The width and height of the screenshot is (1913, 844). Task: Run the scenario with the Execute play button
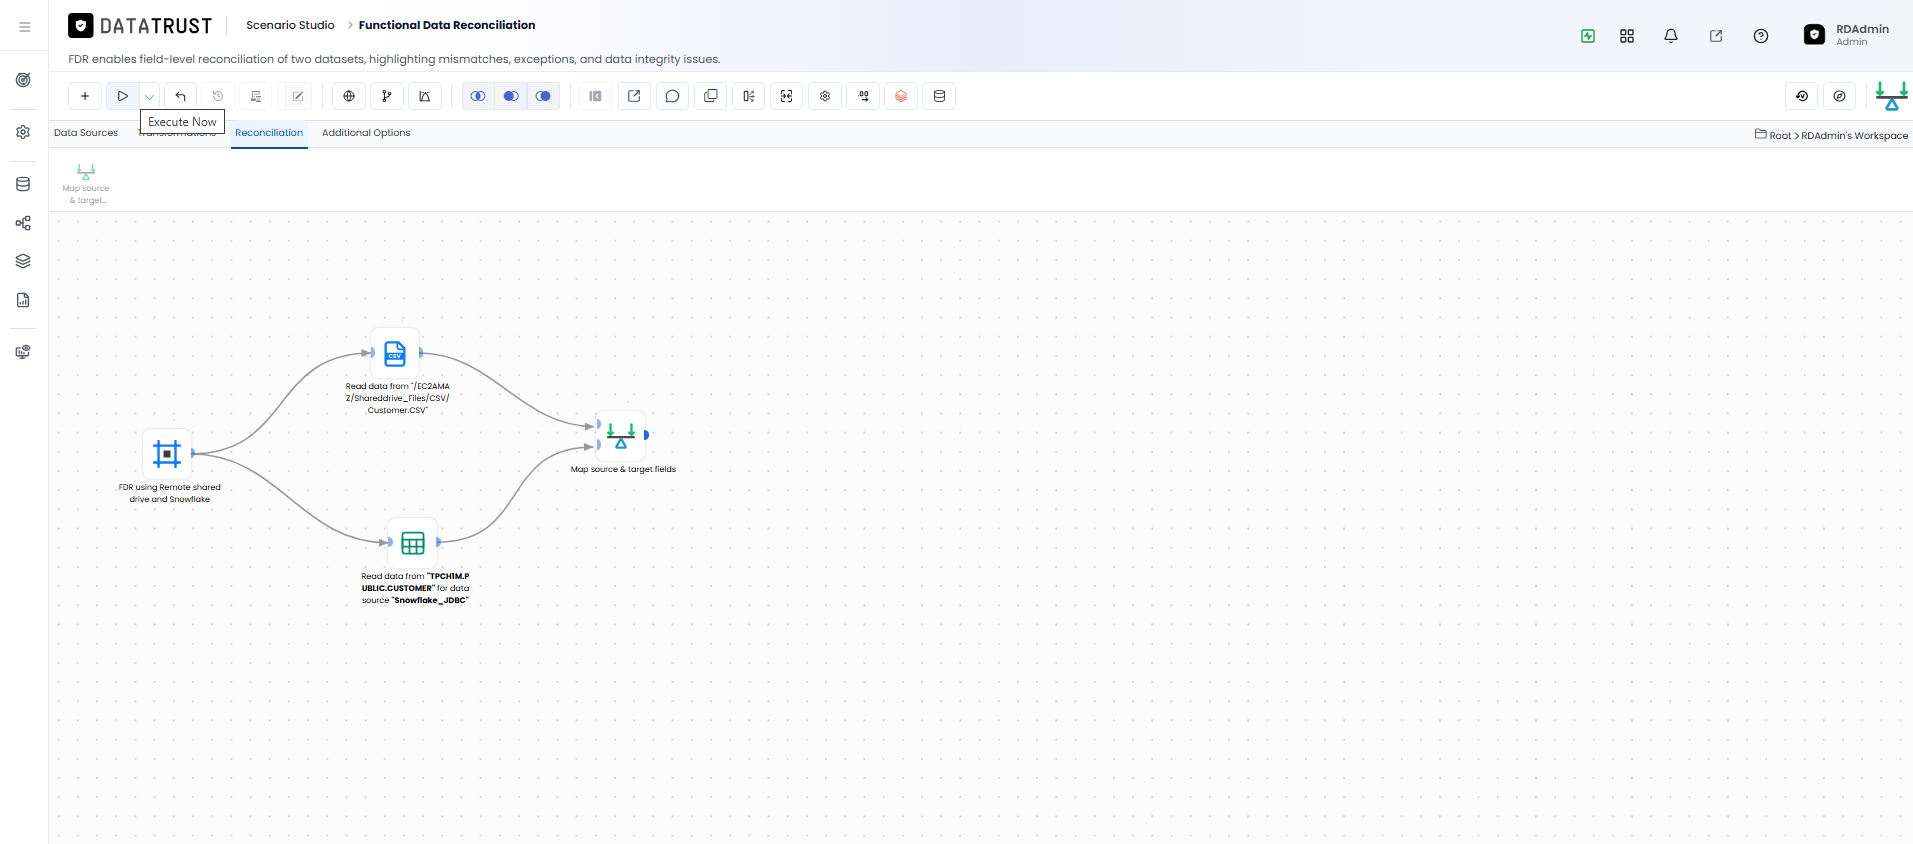123,96
